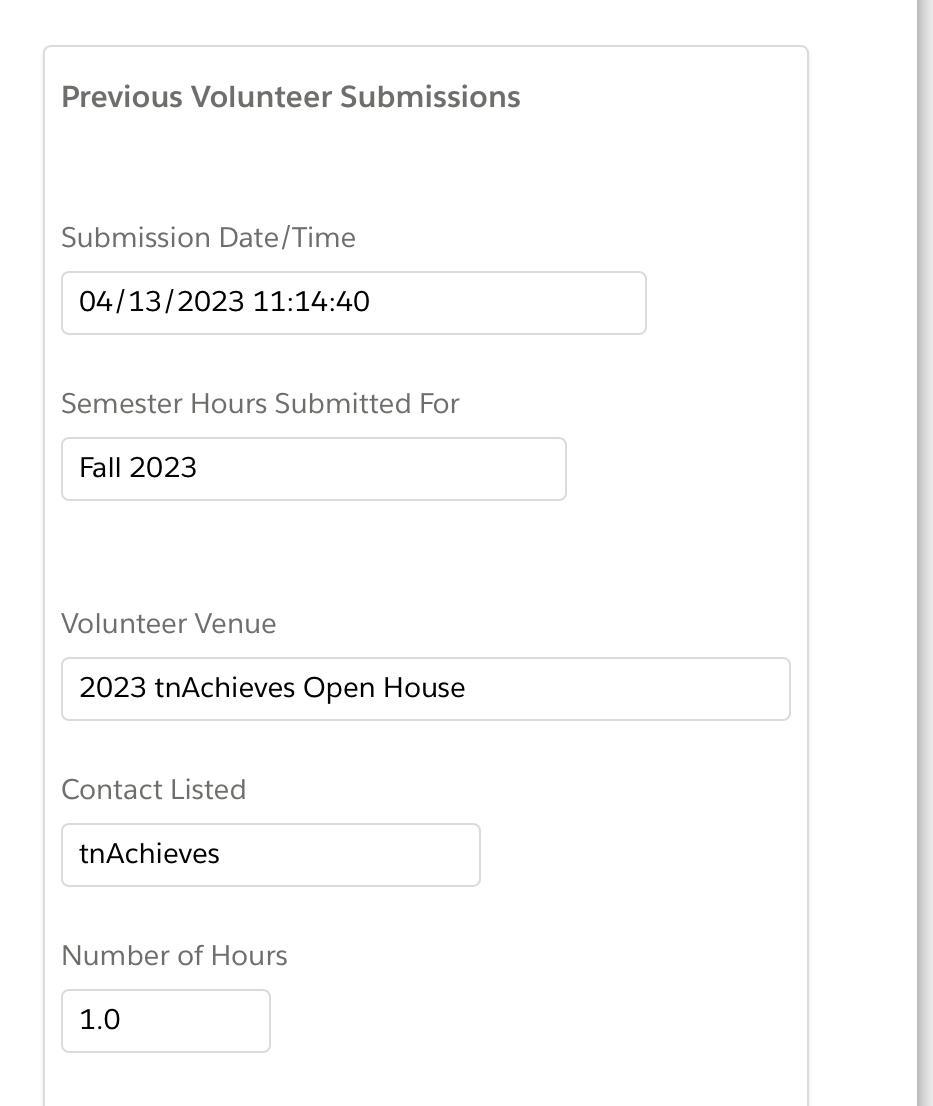Viewport: 933px width, 1106px height.
Task: Click the 'Number of Hours' label
Action: click(174, 956)
